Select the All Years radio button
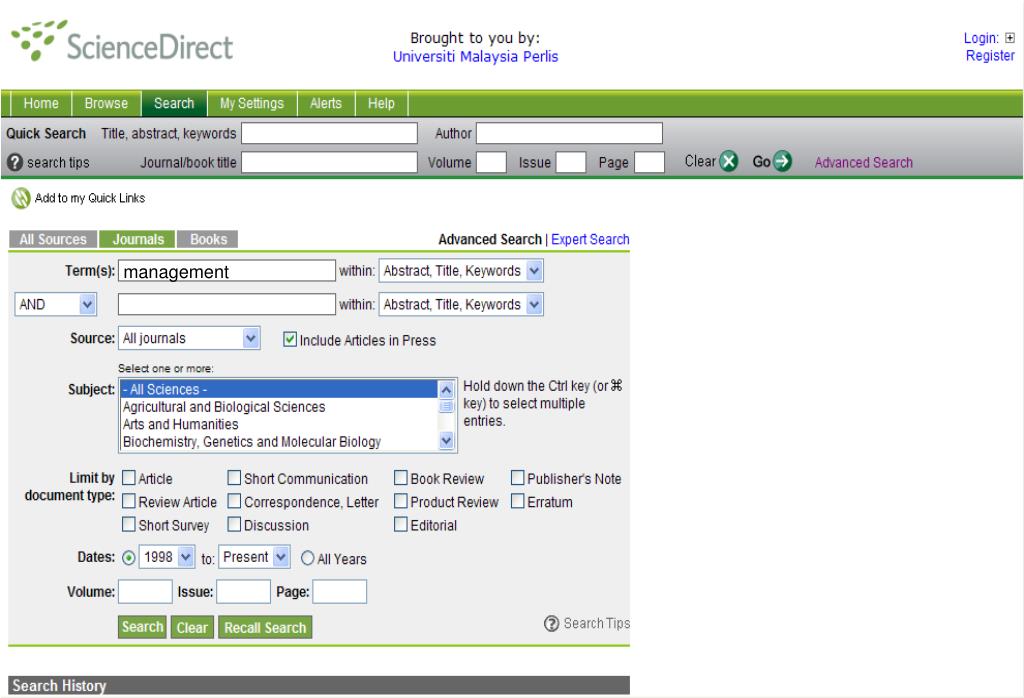This screenshot has width=1024, height=698. tap(308, 558)
